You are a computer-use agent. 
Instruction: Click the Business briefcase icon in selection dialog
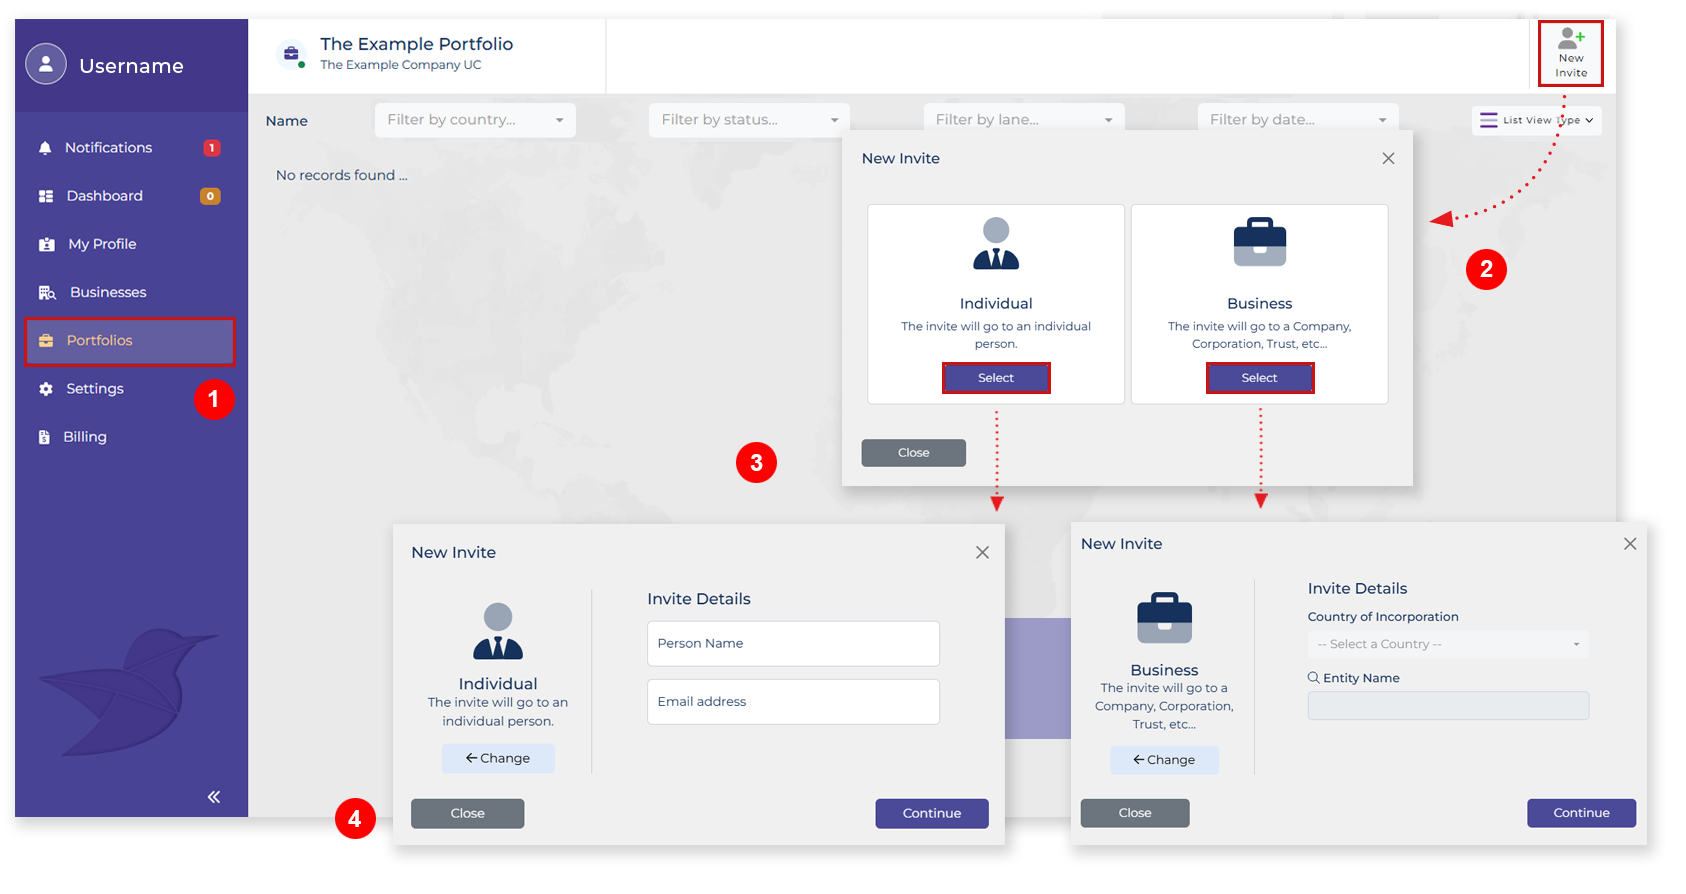pos(1260,242)
